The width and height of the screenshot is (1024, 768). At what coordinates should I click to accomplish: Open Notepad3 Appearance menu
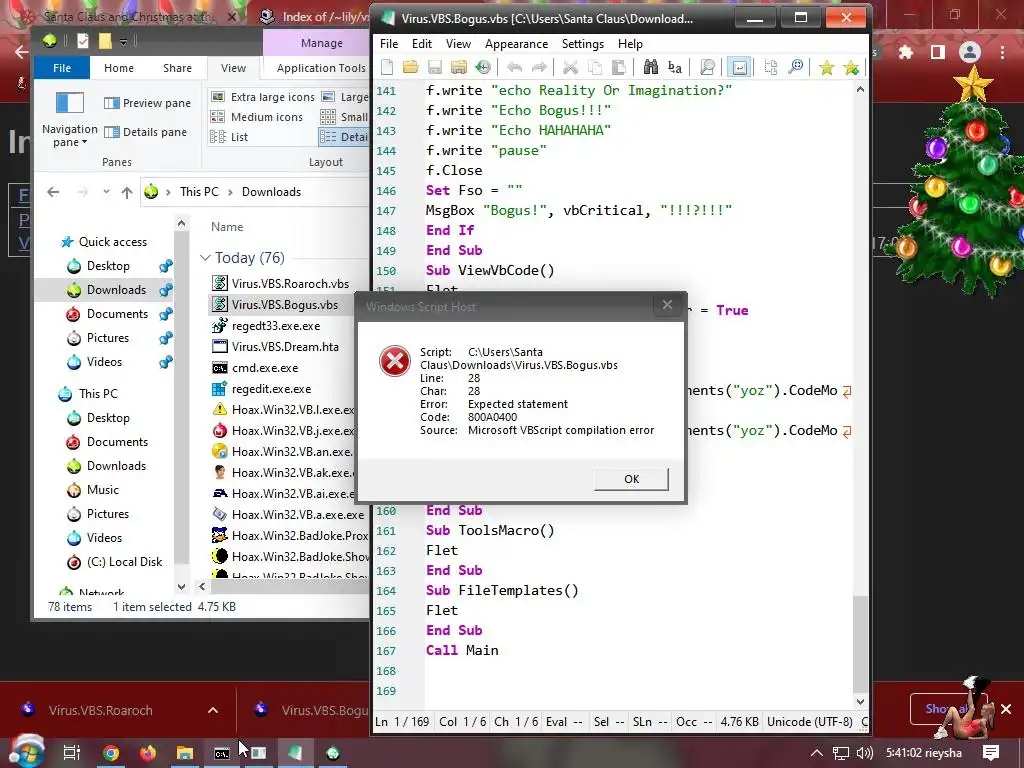click(x=516, y=44)
